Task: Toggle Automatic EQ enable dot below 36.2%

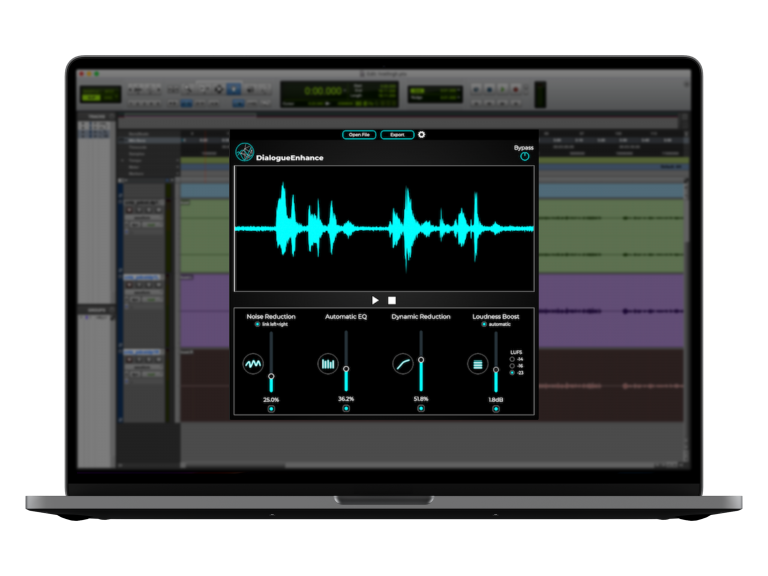Action: [x=346, y=408]
